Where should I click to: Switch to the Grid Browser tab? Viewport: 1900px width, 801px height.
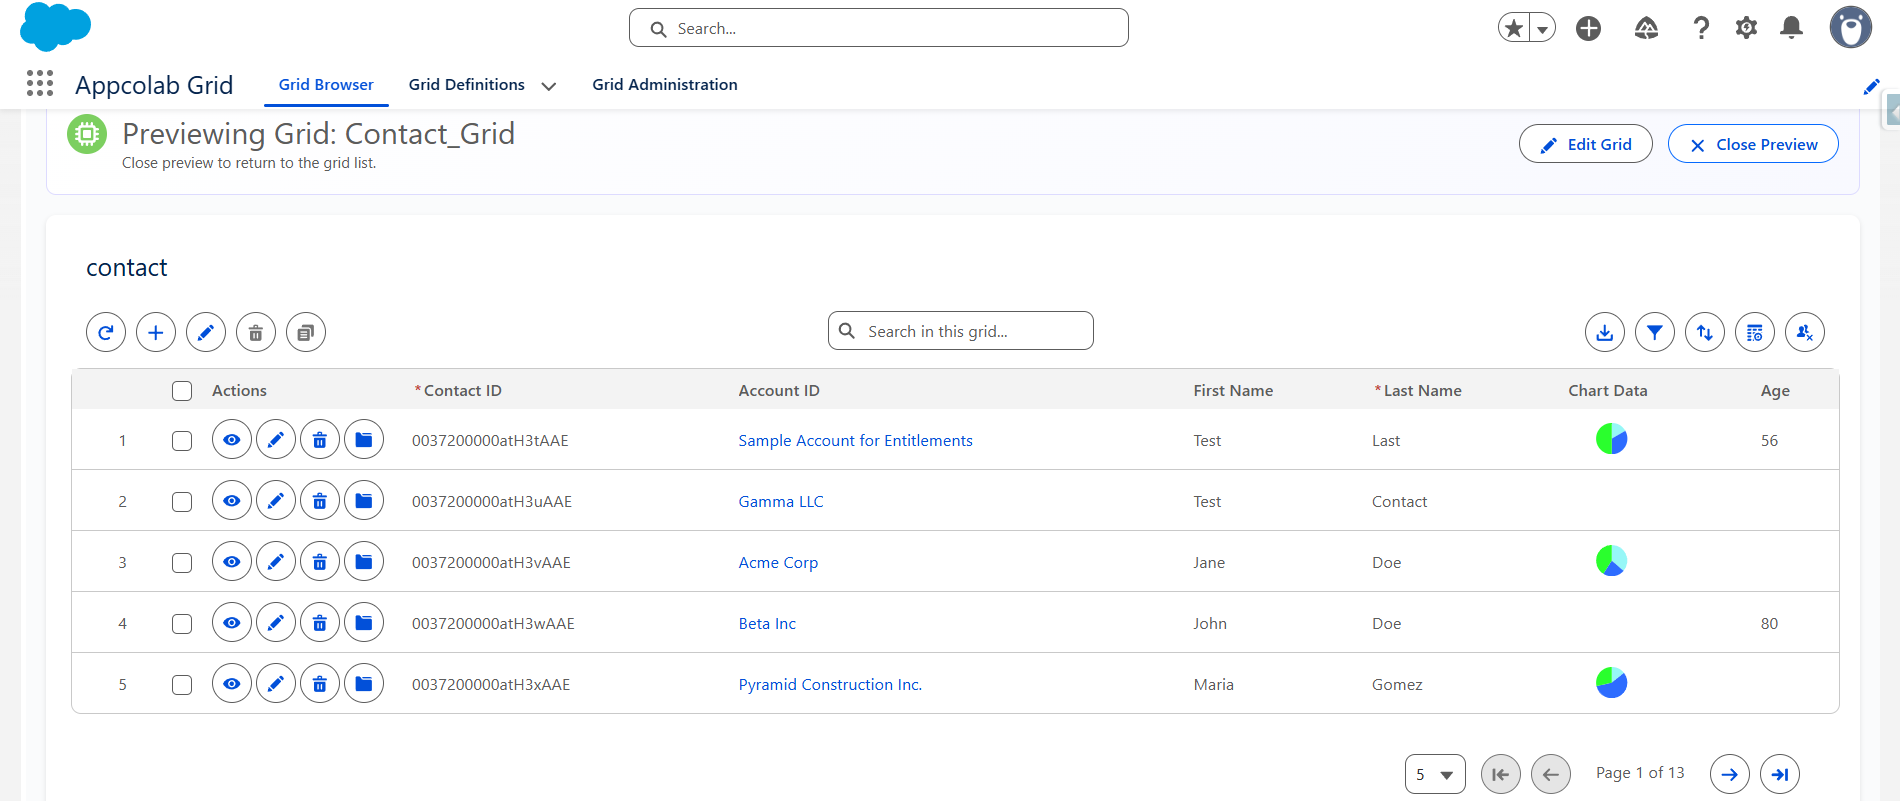pyautogui.click(x=326, y=85)
